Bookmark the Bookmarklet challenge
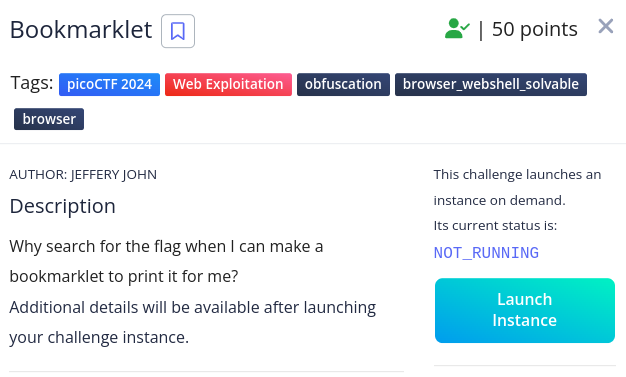 click(178, 31)
